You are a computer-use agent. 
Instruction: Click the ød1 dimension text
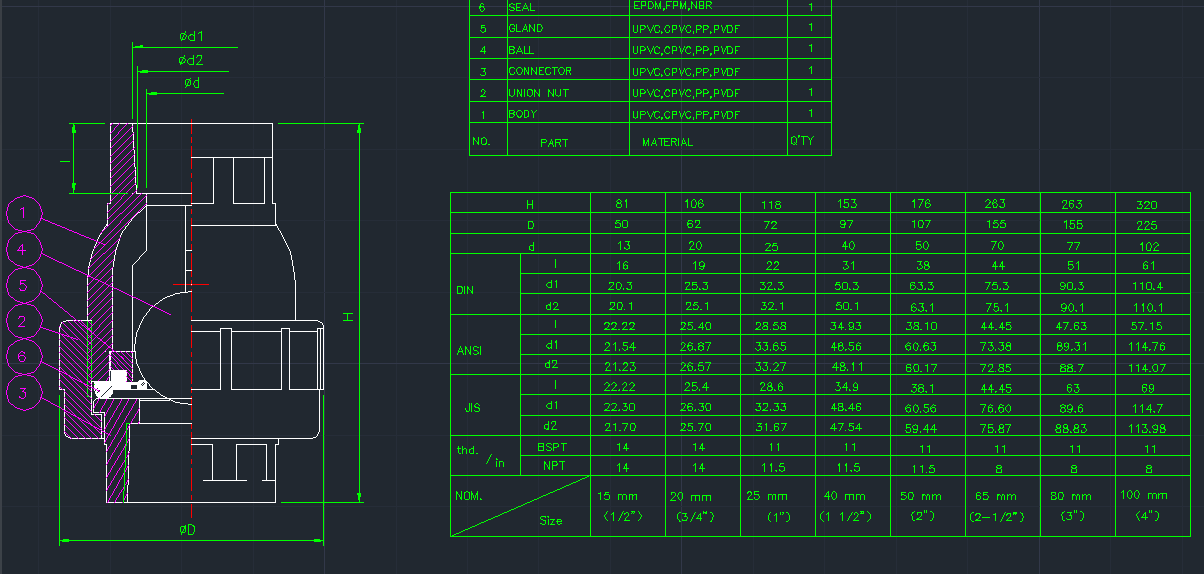tap(191, 36)
